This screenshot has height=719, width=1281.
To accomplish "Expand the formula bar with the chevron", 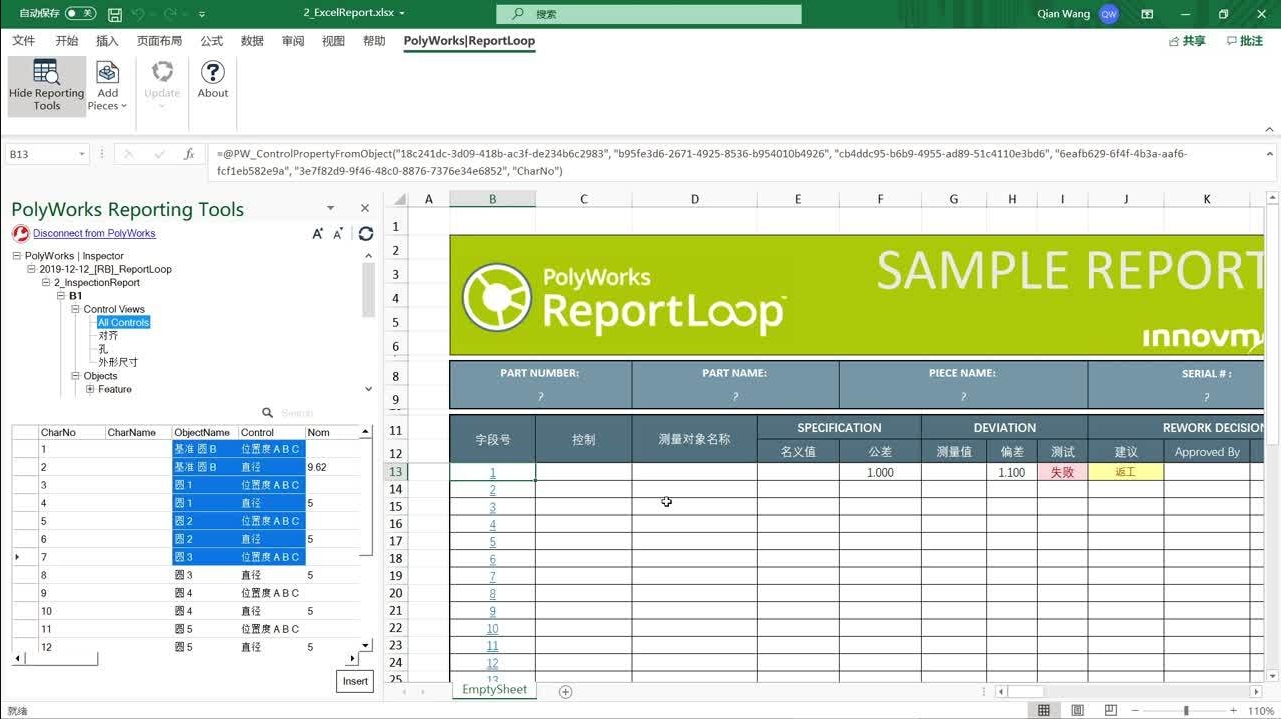I will (1270, 153).
